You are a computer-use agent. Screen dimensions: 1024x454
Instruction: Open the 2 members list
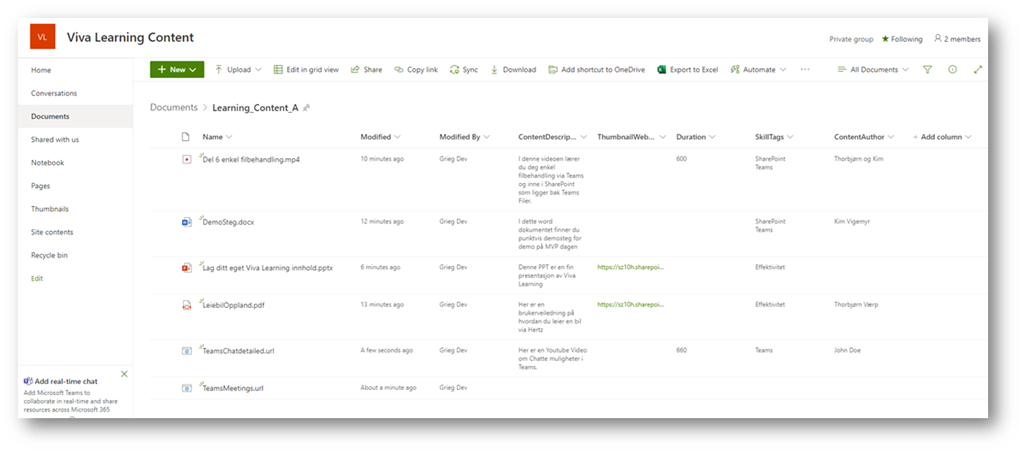957,39
